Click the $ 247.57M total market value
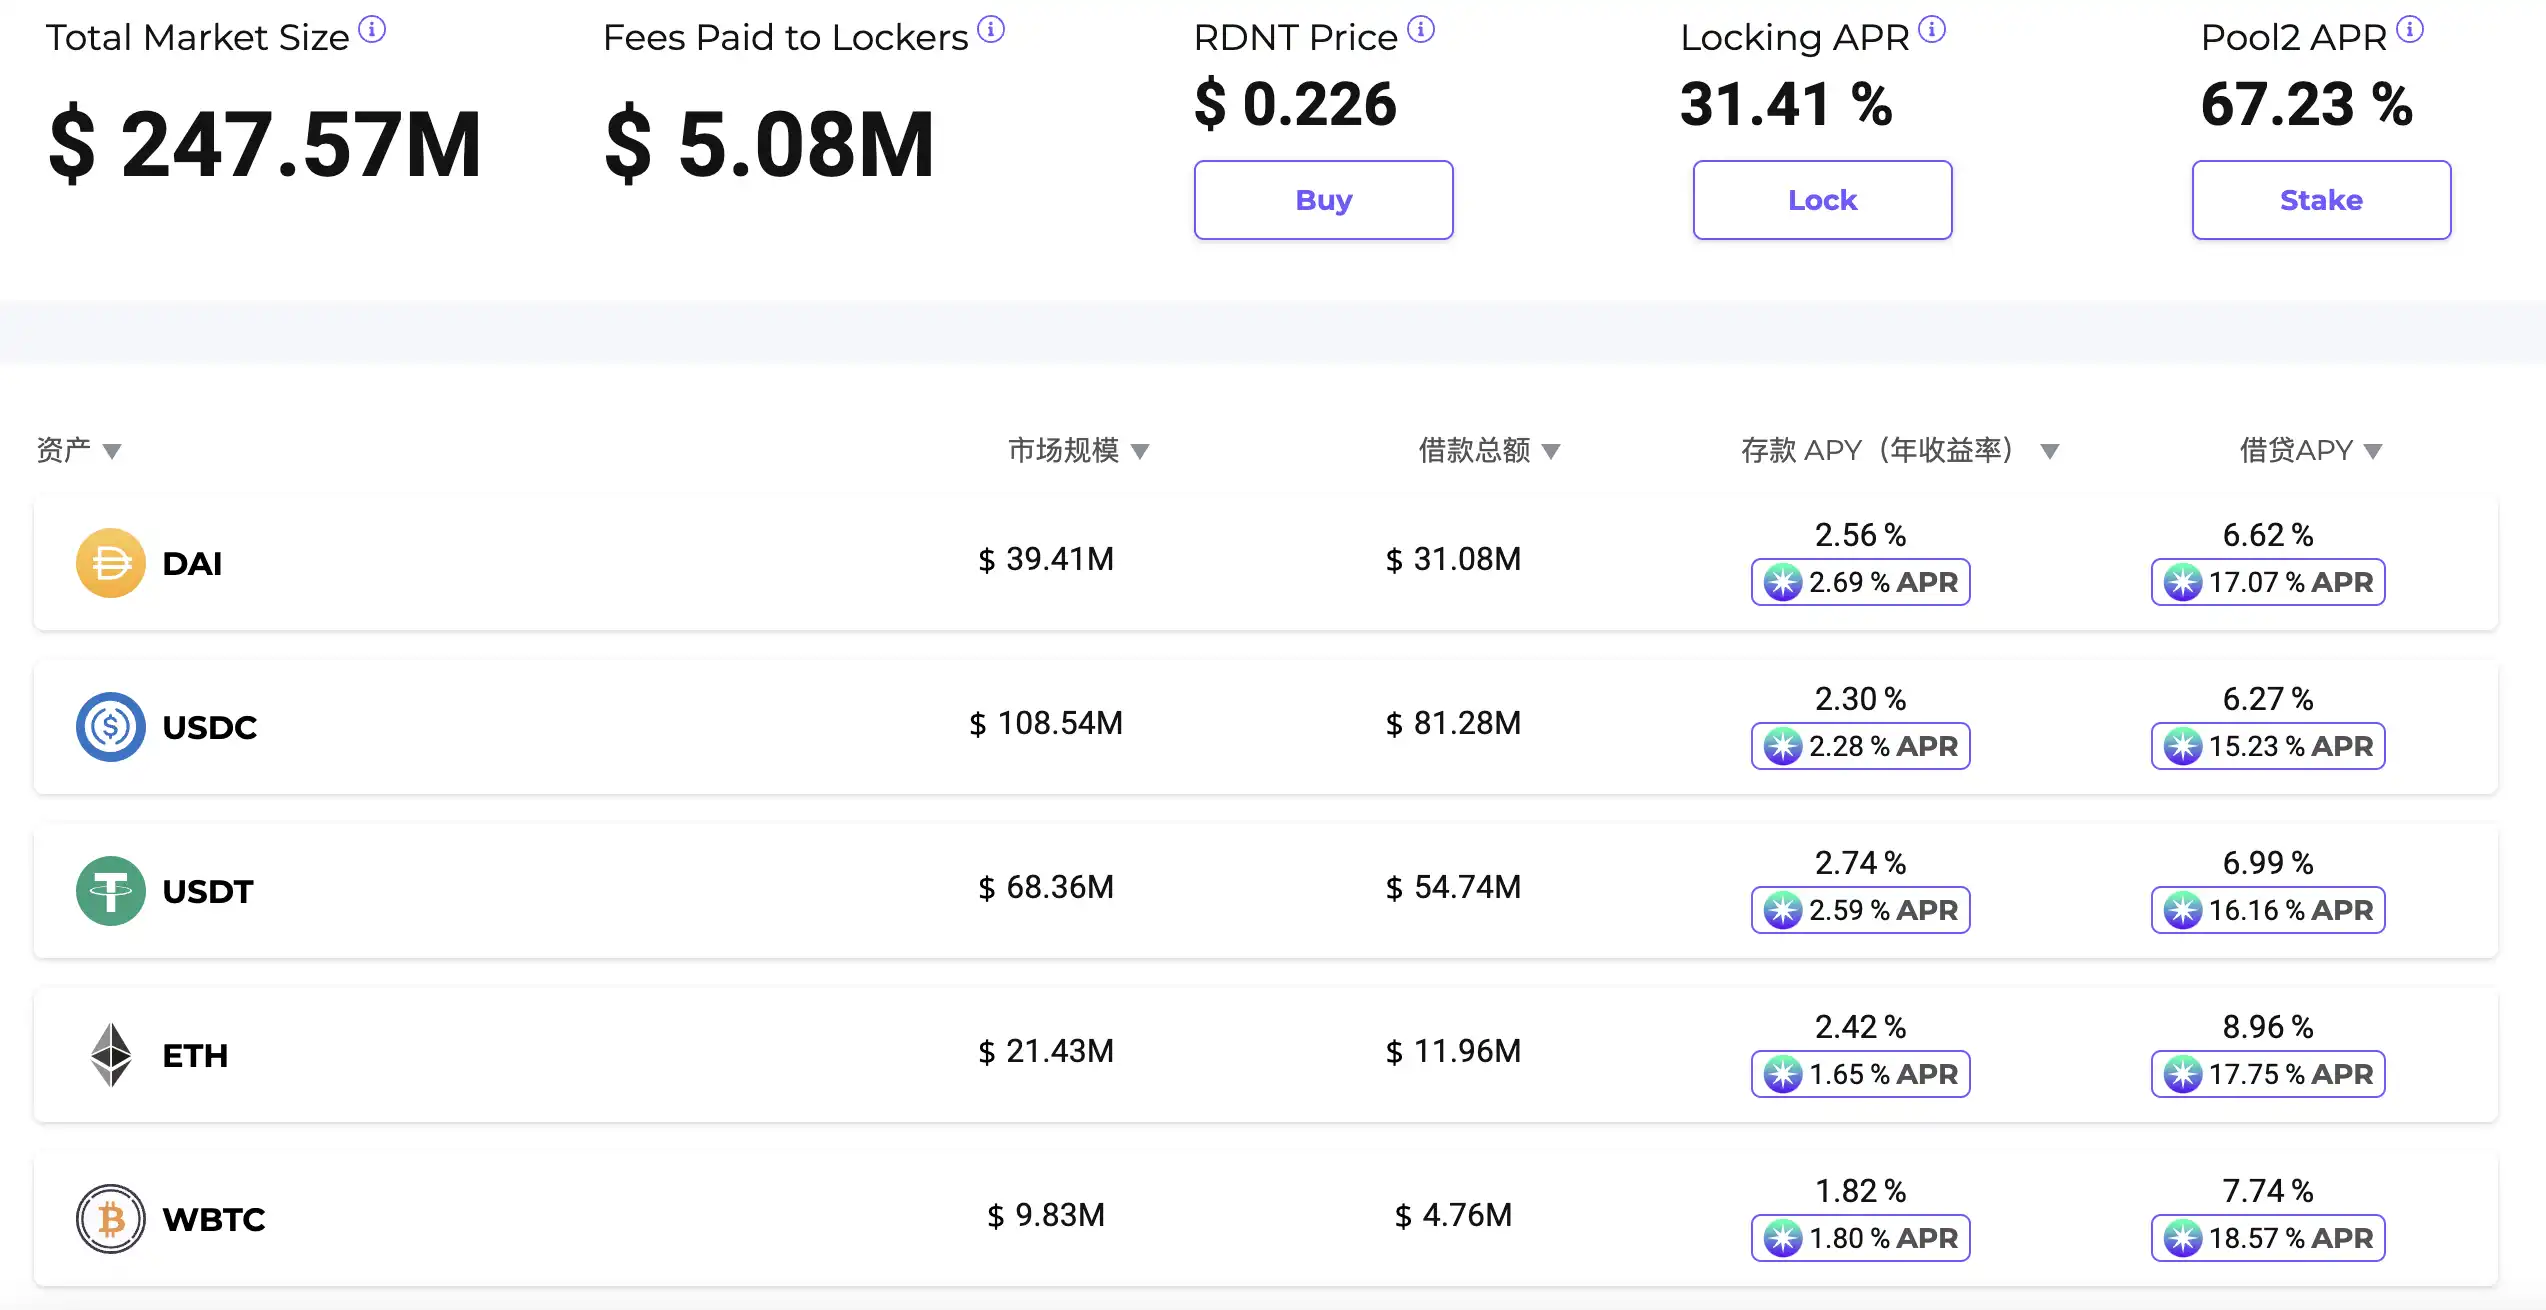2546x1310 pixels. pyautogui.click(x=265, y=146)
